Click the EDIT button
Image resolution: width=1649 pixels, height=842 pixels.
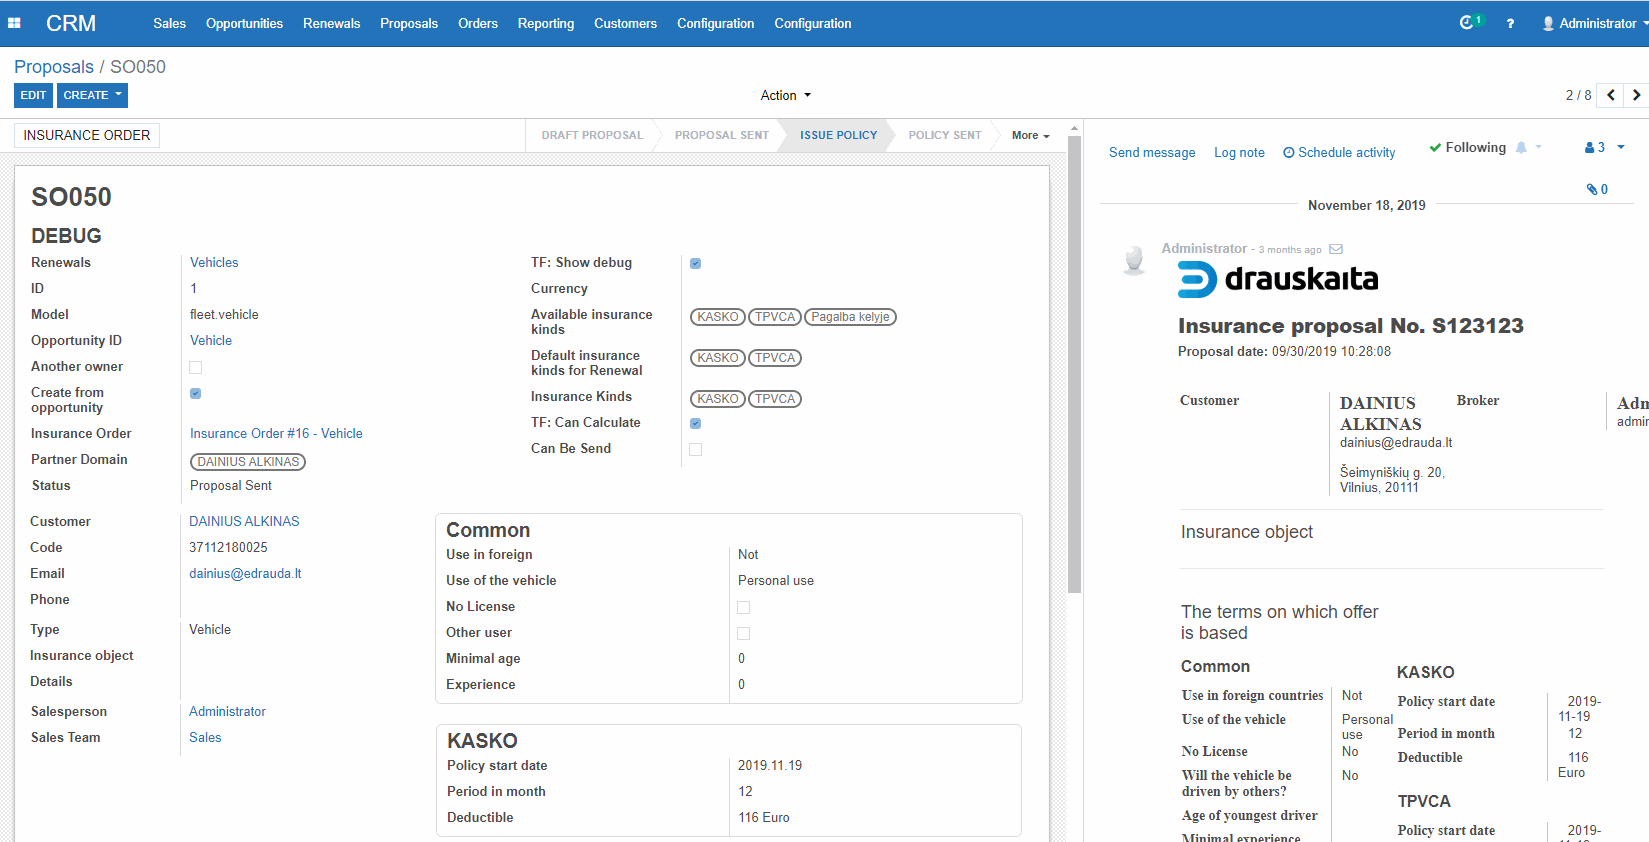[x=33, y=95]
